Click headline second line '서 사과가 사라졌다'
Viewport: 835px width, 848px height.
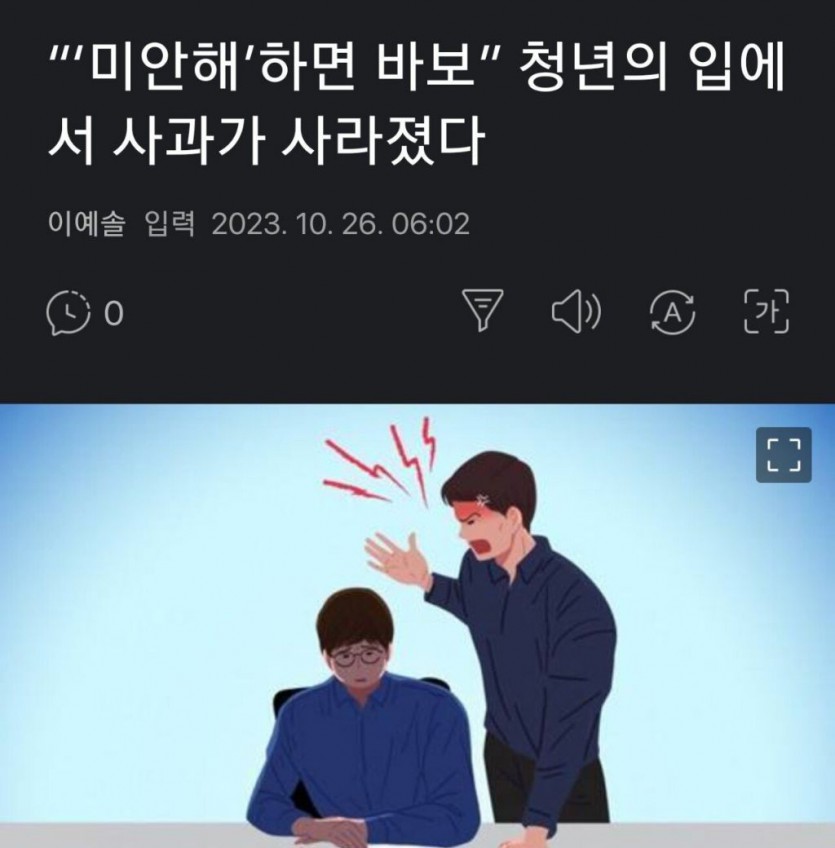tap(267, 142)
